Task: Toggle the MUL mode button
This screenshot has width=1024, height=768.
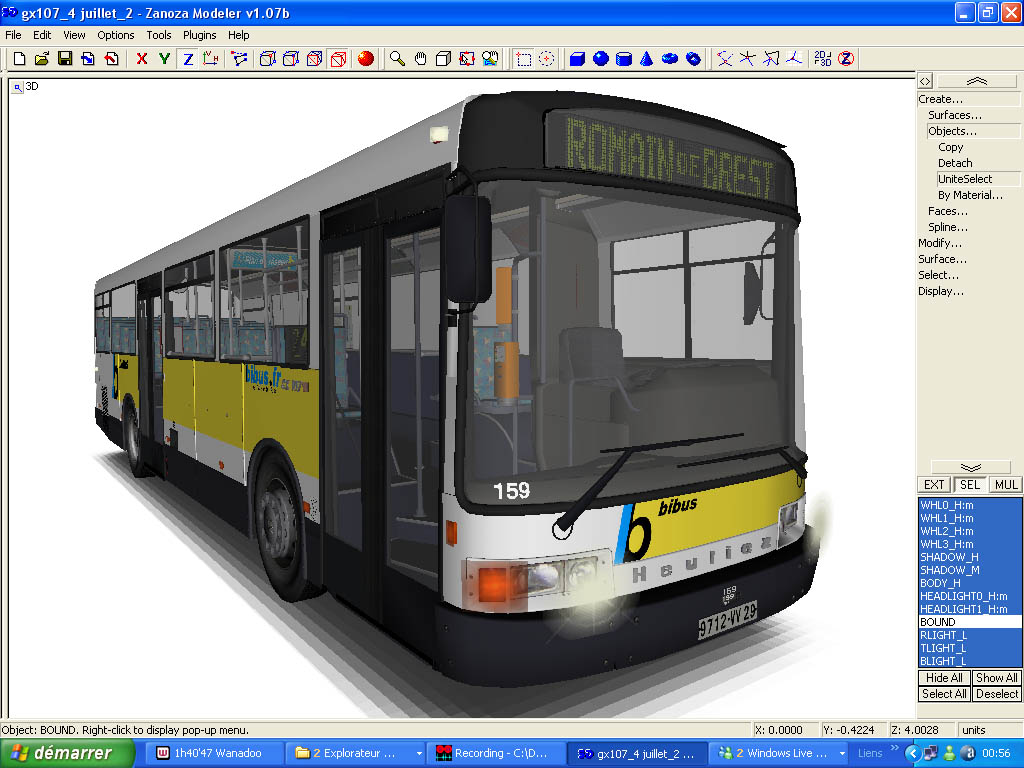Action: click(1006, 485)
